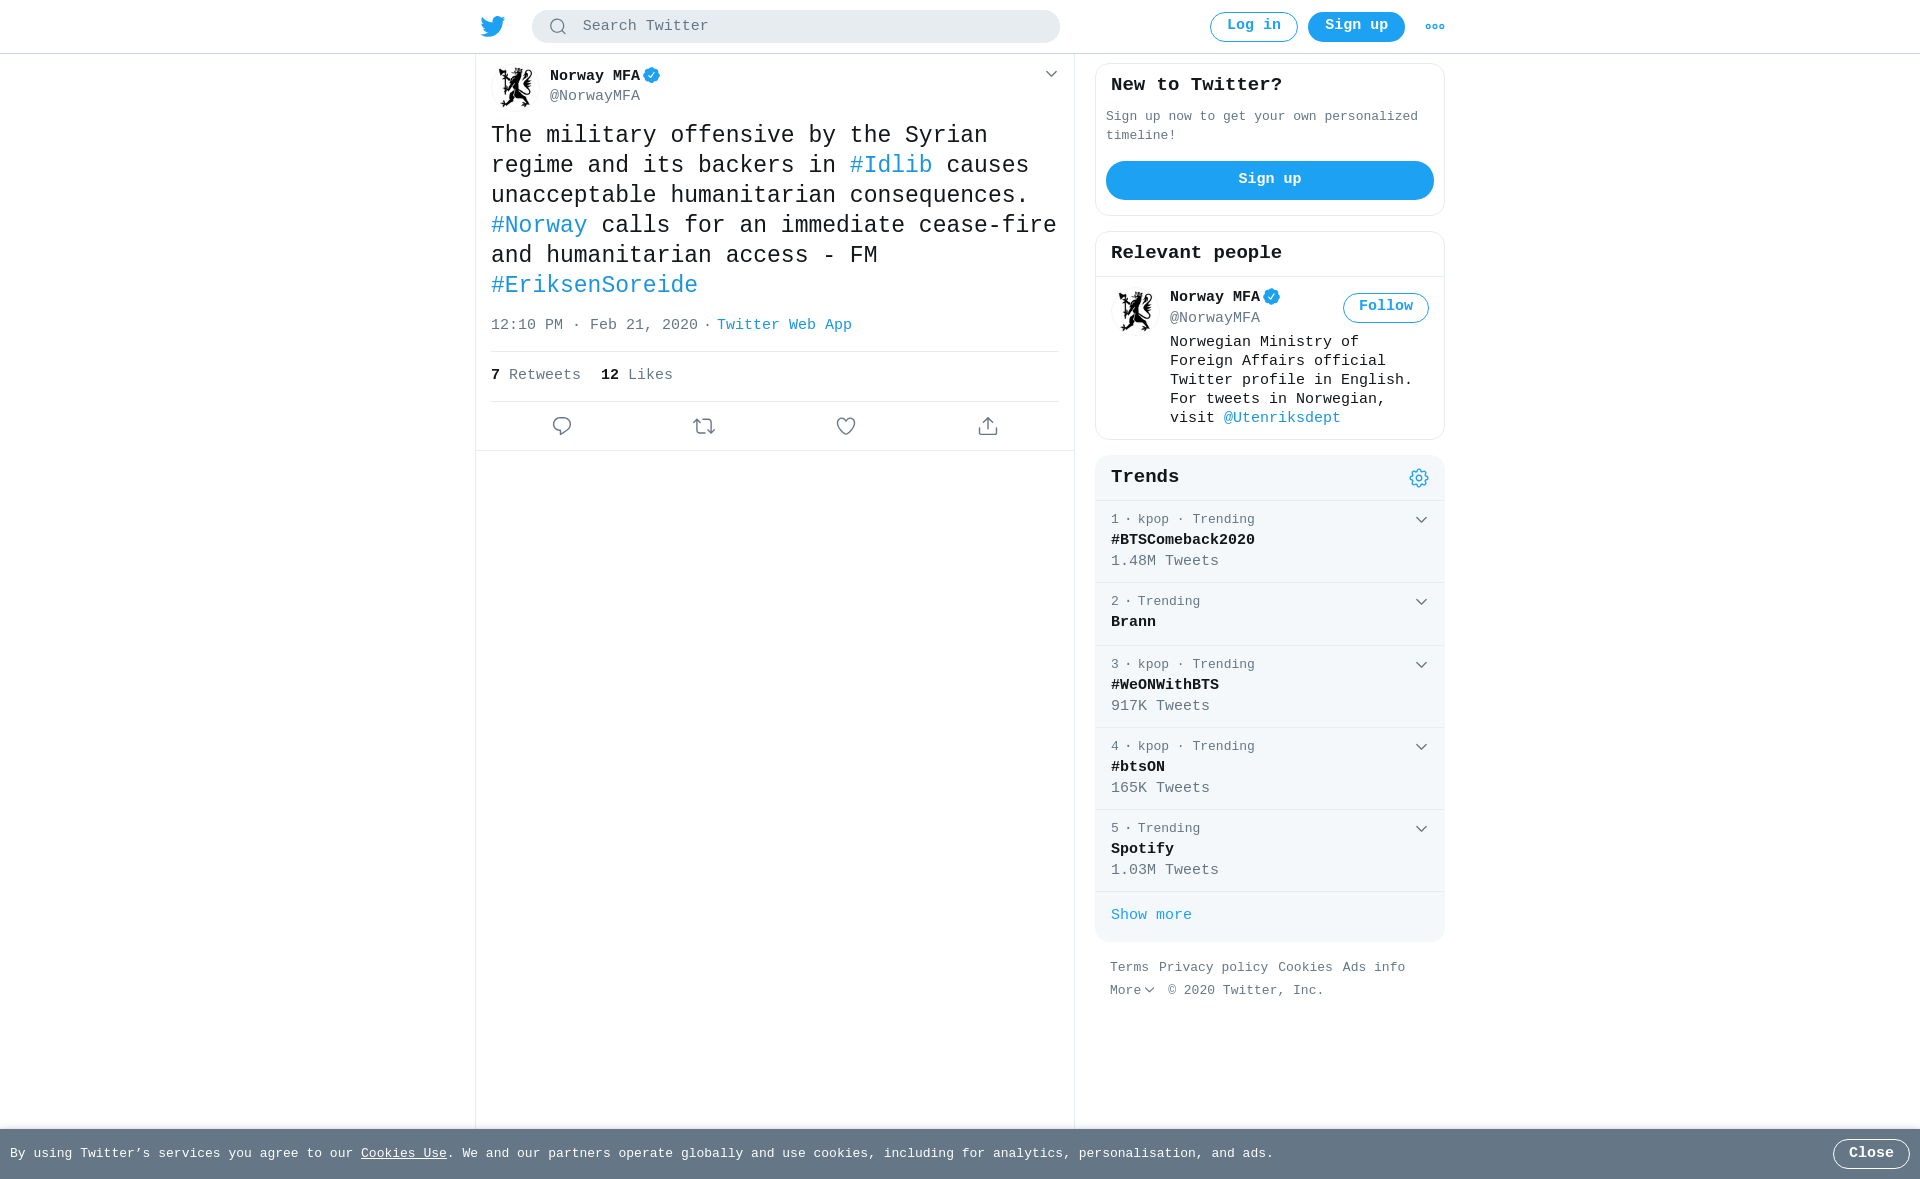This screenshot has height=1179, width=1920.
Task: Open the three-dot more menu in header
Action: 1435,27
